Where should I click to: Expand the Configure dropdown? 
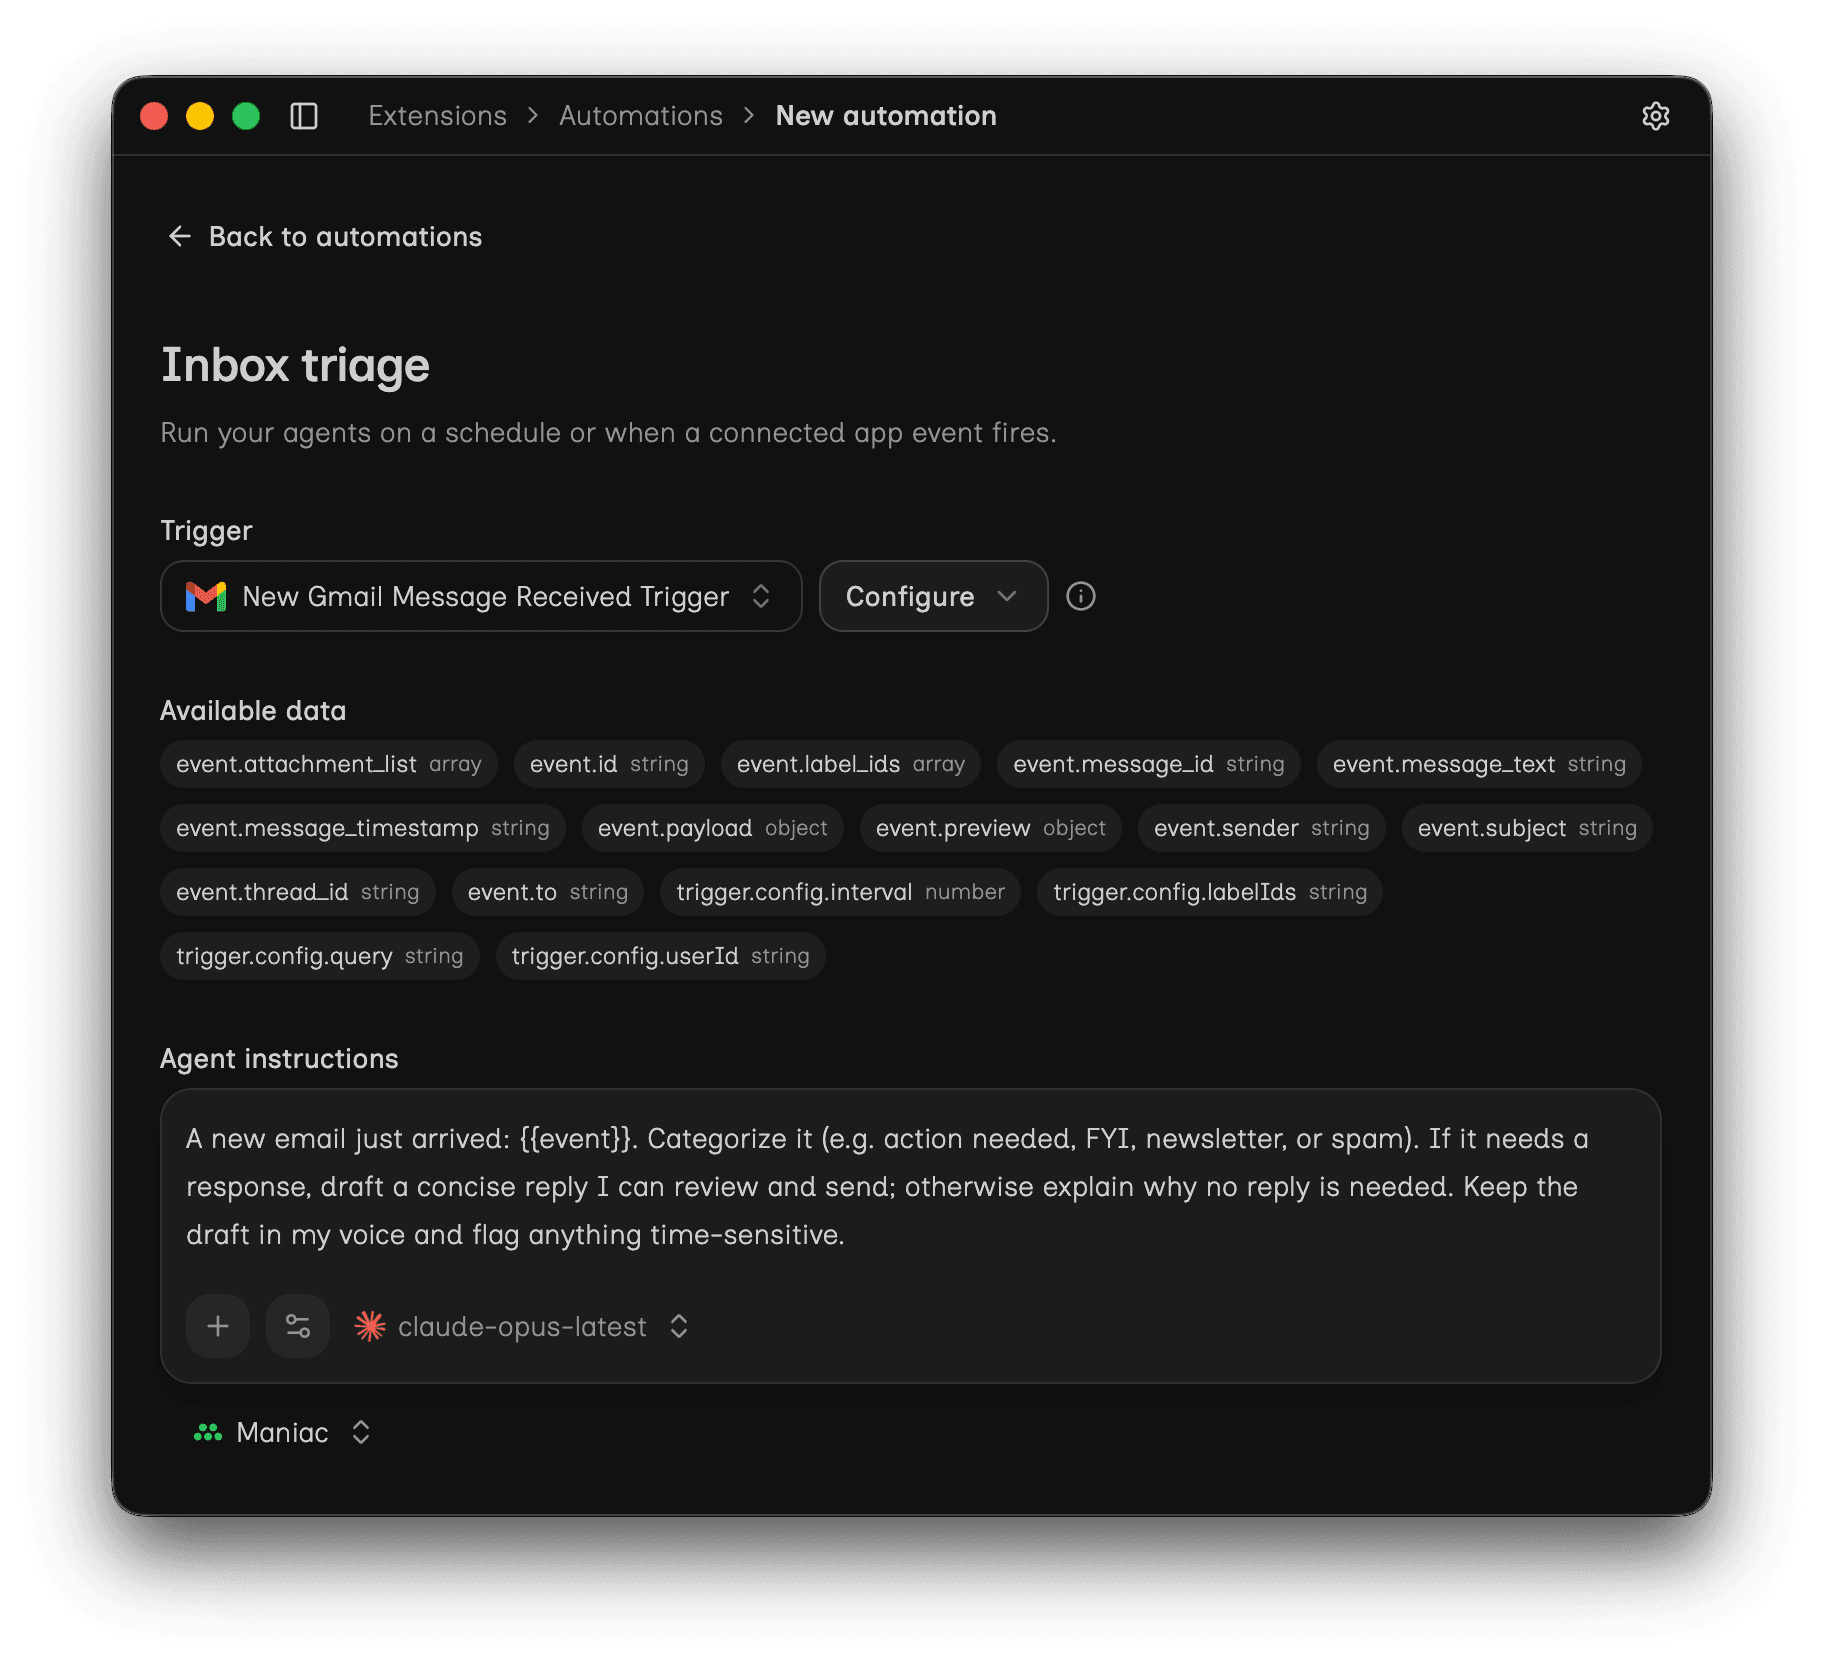933,596
